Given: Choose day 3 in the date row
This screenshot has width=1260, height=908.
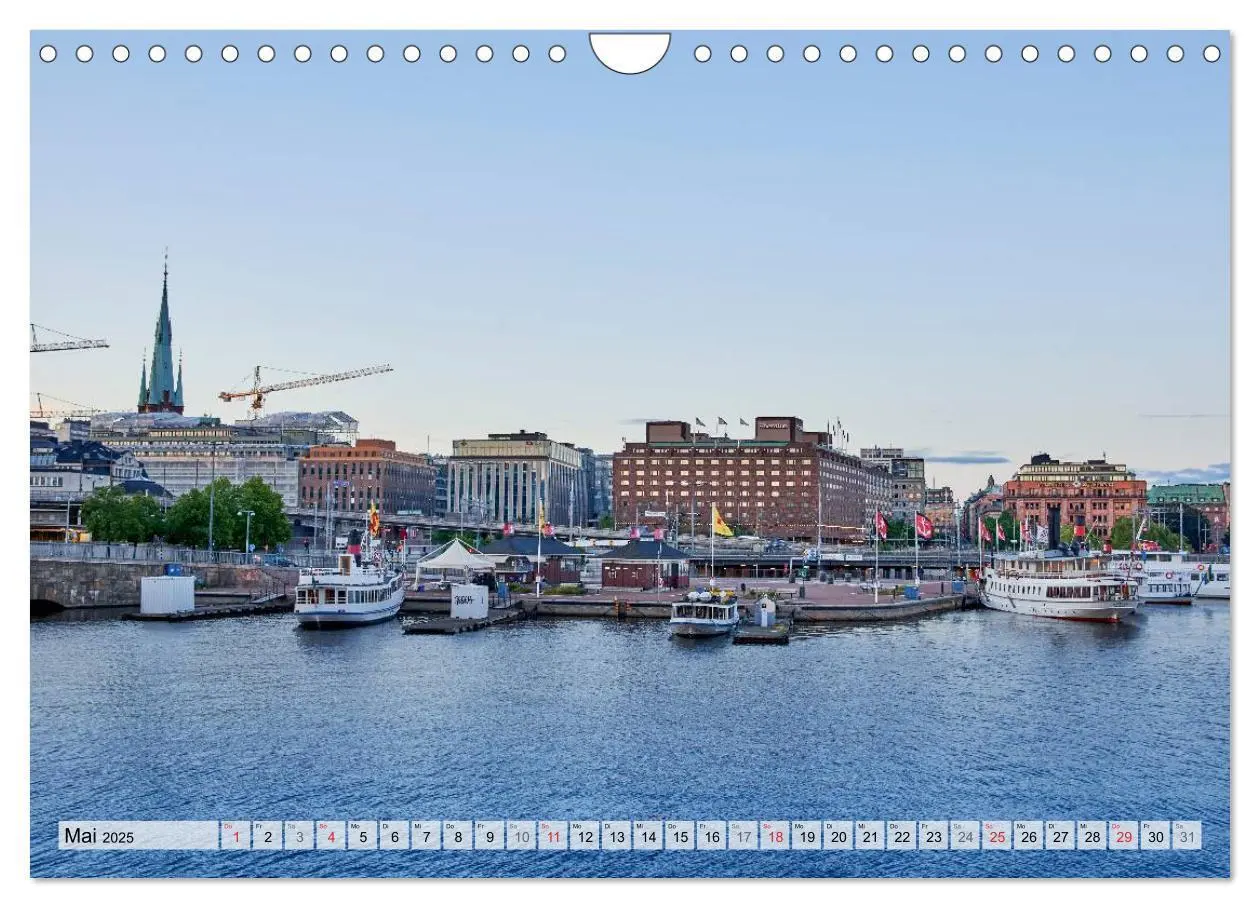Looking at the screenshot, I should [299, 836].
